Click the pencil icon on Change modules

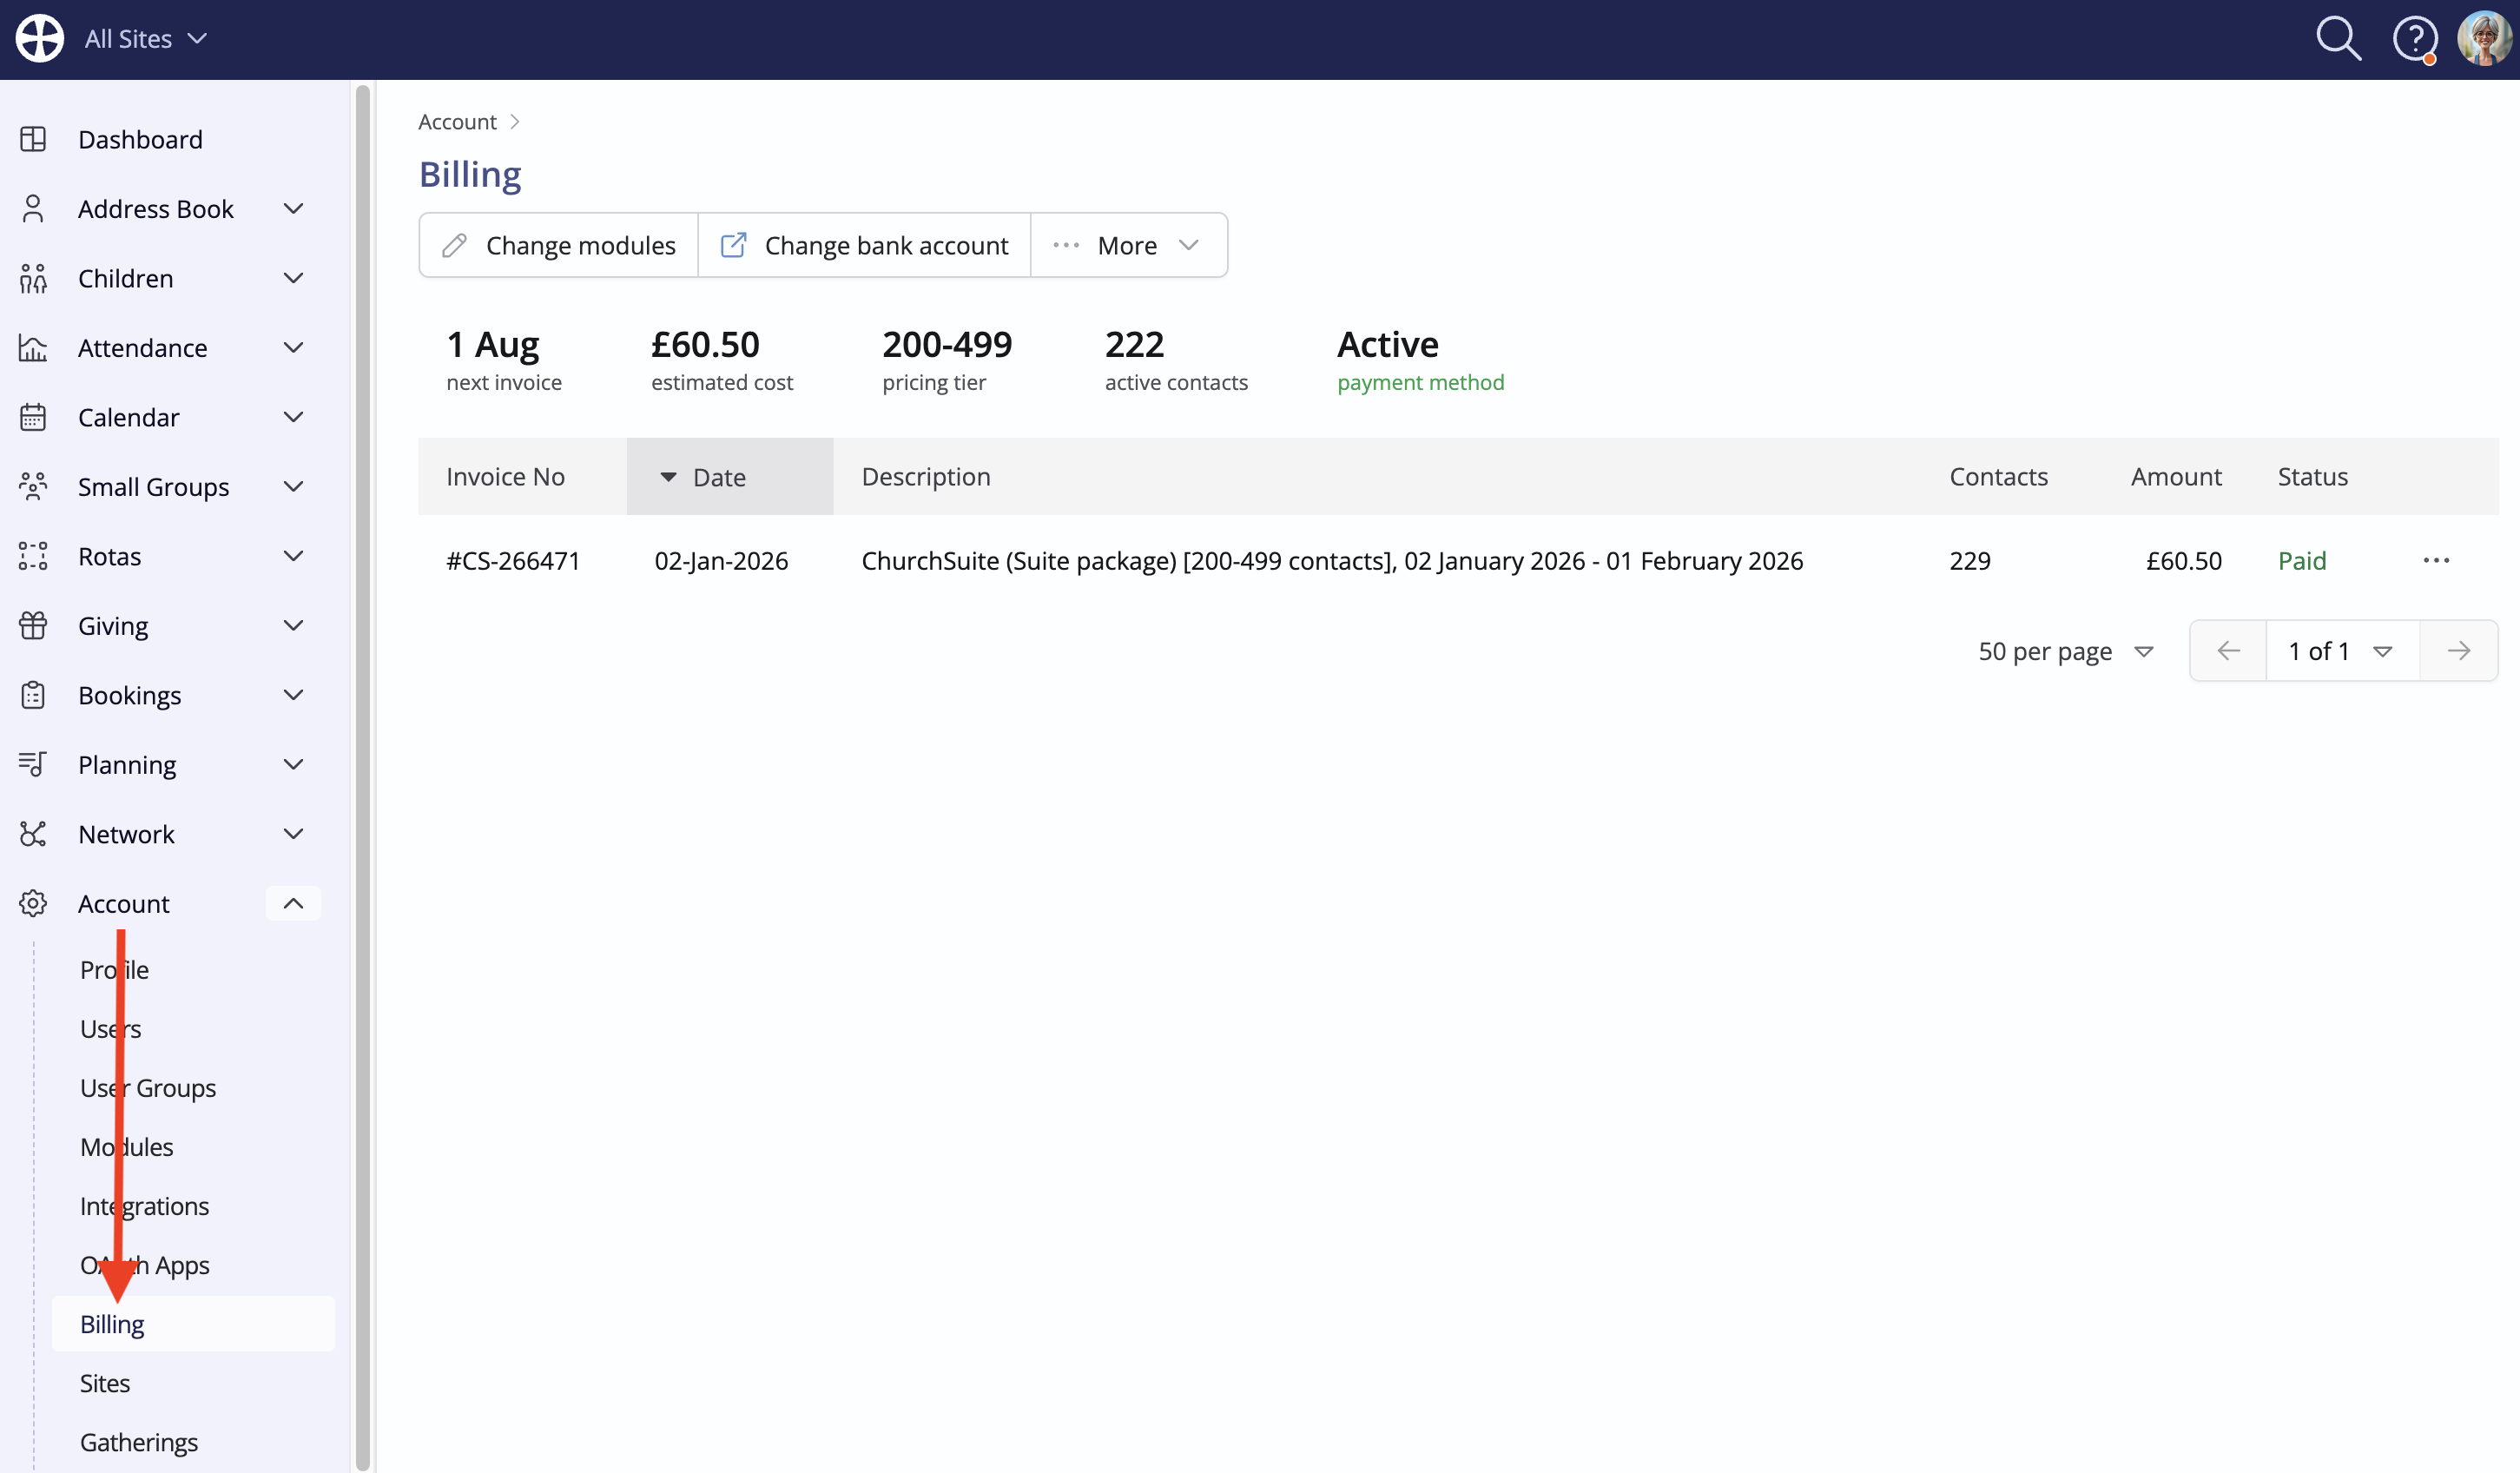pos(455,245)
